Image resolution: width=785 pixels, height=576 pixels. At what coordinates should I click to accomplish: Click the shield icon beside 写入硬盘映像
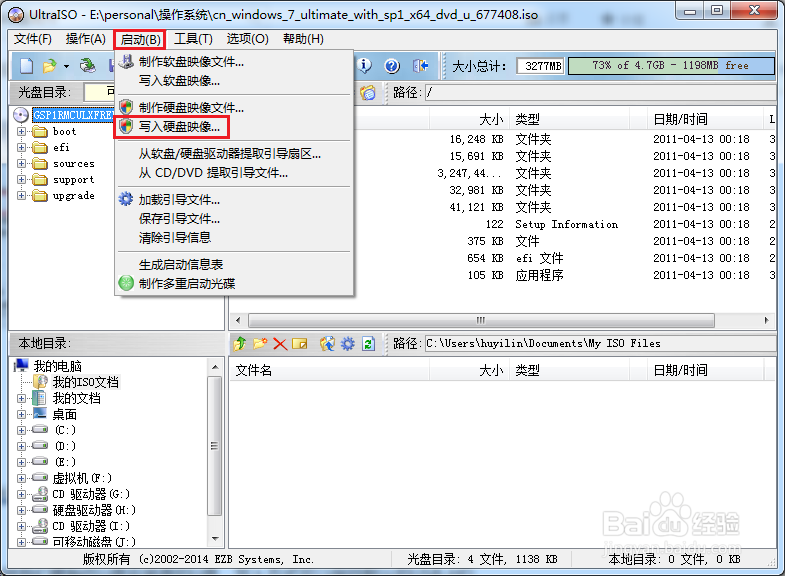pos(126,127)
